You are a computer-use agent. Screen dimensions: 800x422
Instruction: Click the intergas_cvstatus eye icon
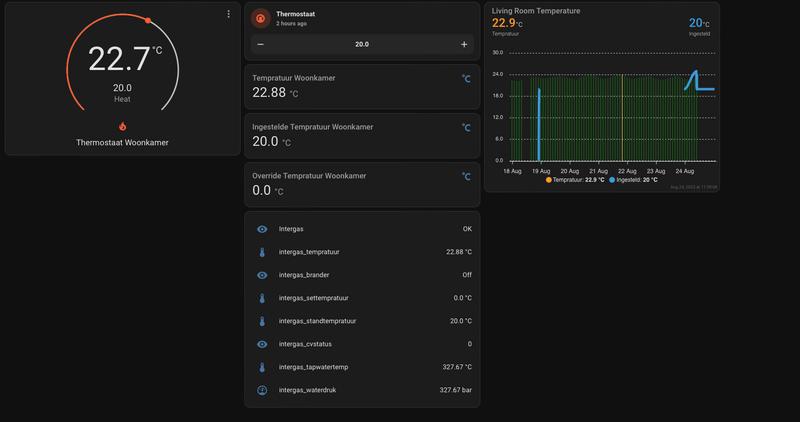coord(262,344)
